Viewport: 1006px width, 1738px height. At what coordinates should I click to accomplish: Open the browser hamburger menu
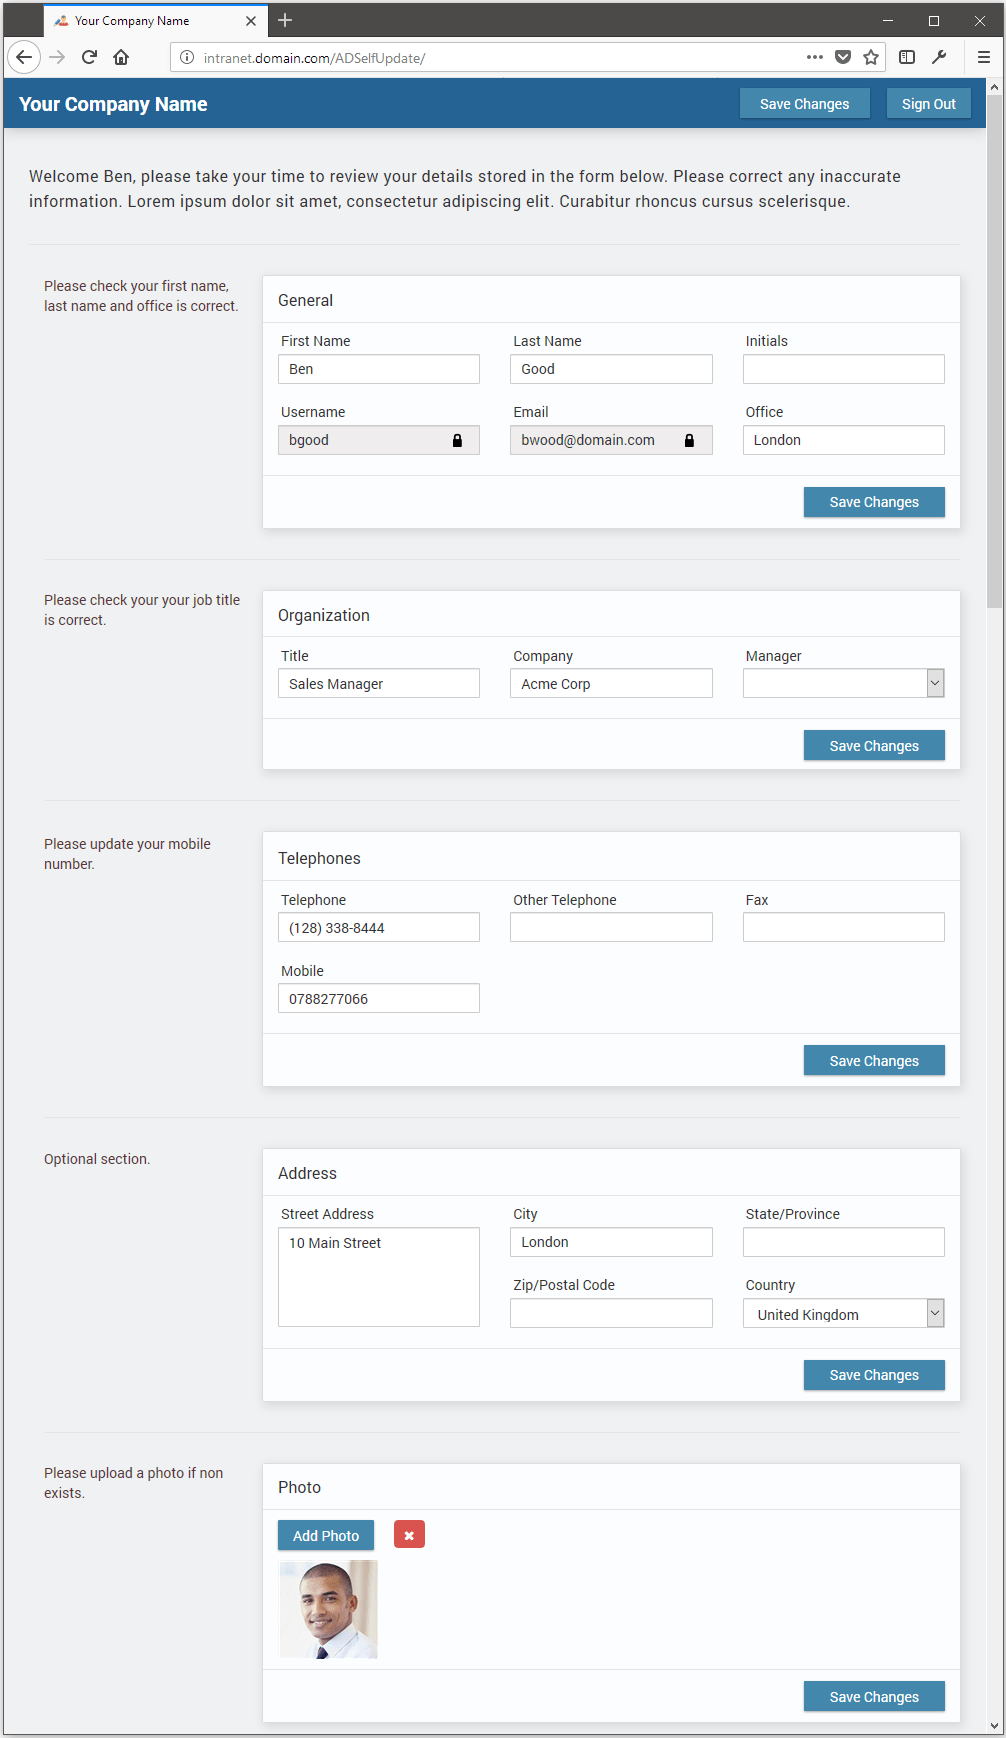pyautogui.click(x=984, y=57)
